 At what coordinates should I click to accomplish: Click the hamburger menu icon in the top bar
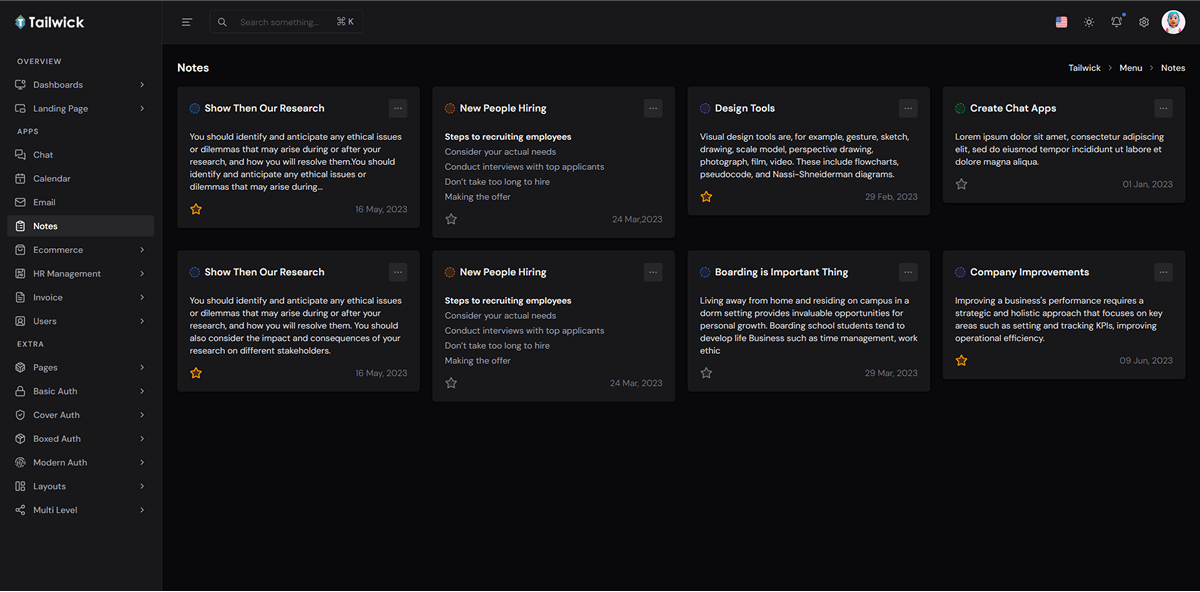(x=187, y=22)
